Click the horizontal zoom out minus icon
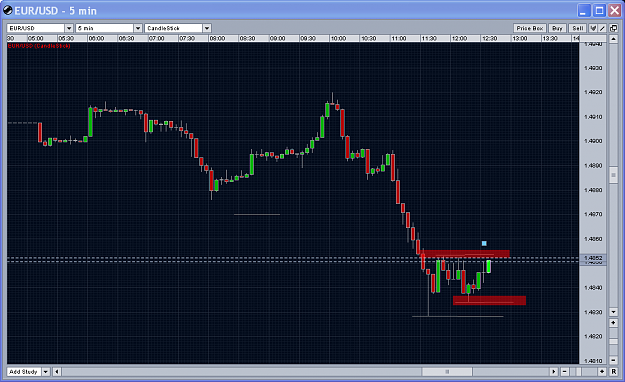The width and height of the screenshot is (625, 382). 564,372
